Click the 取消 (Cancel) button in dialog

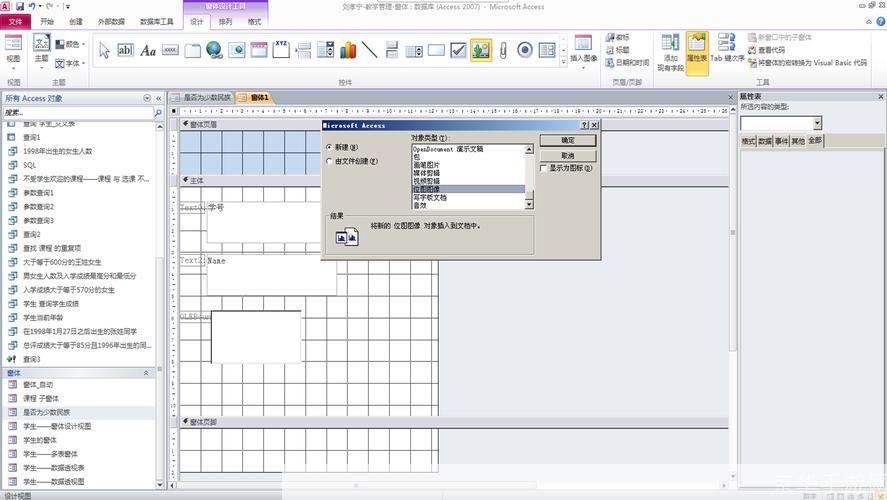568,156
